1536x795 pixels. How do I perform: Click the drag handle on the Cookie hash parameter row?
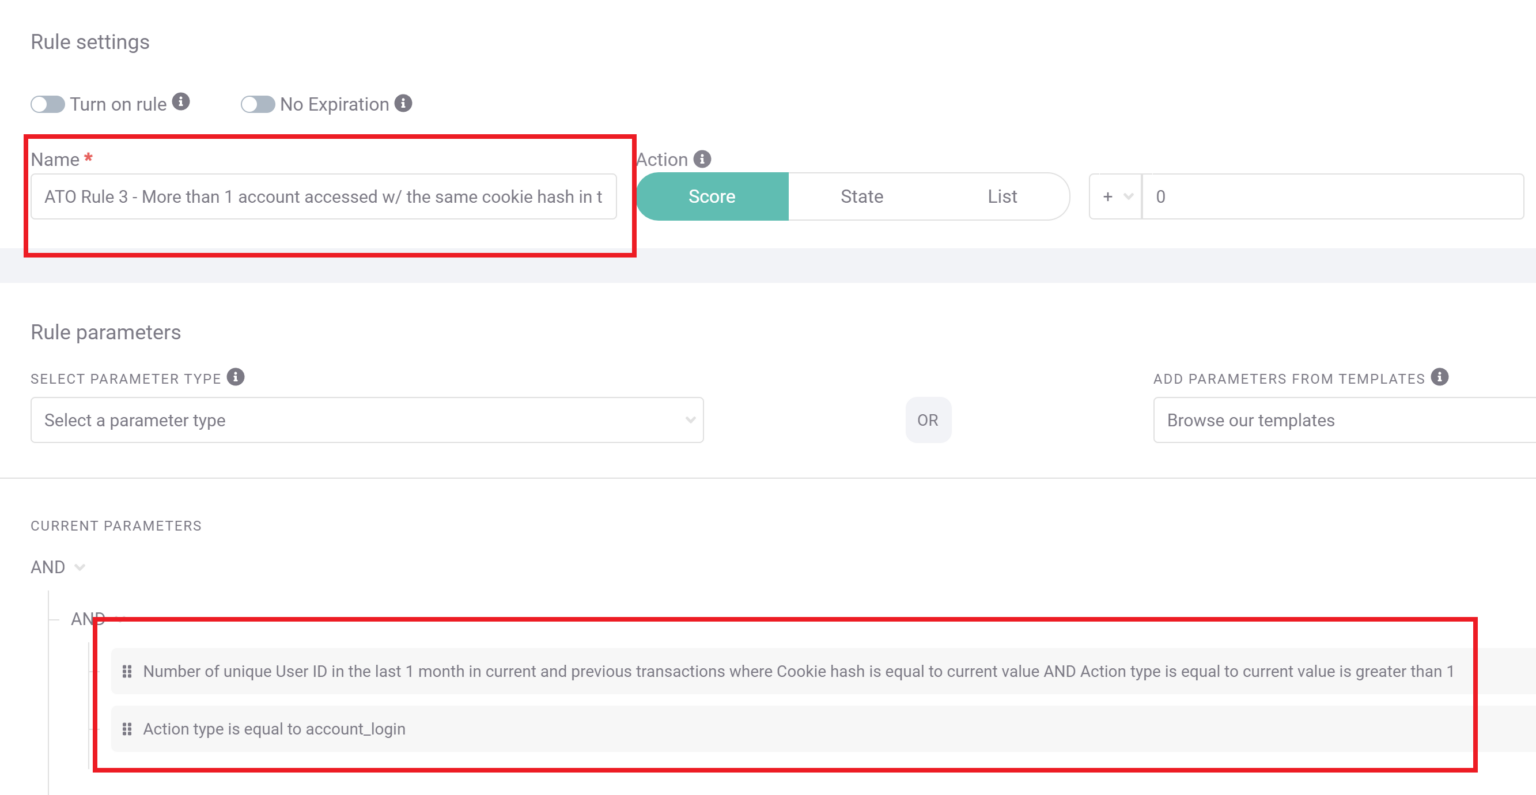(x=128, y=671)
